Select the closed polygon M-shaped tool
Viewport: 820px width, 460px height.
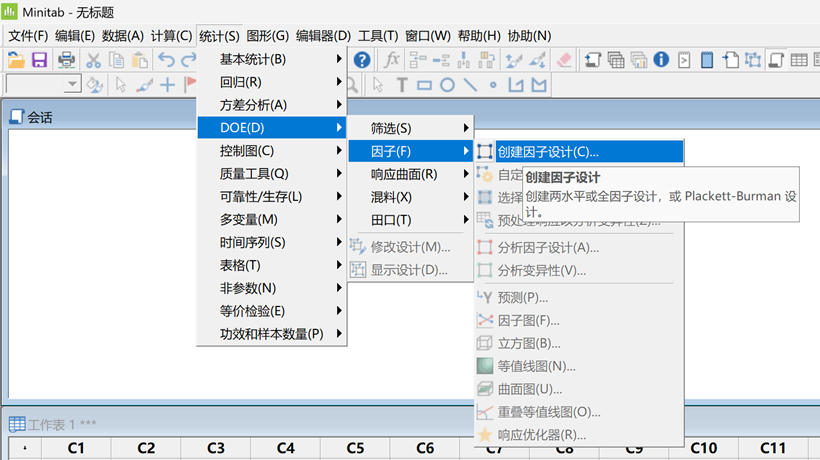(539, 85)
